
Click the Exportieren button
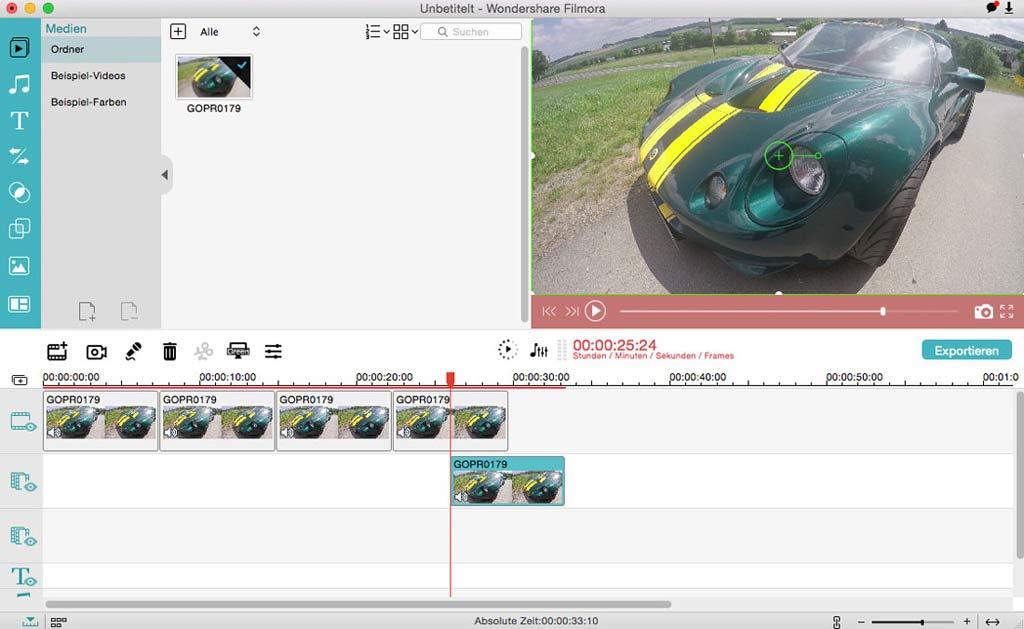(967, 350)
